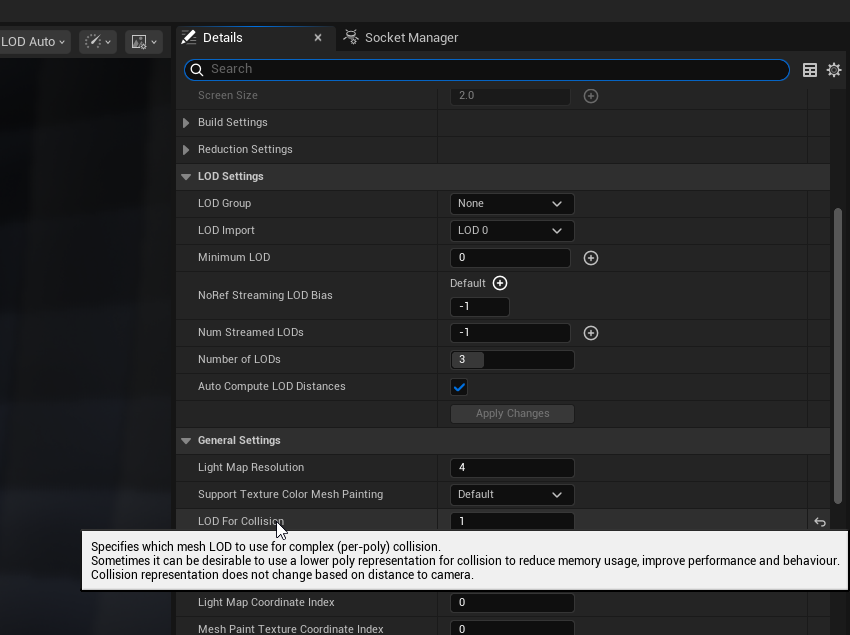Open Support Texture Color Mesh Painting dropdown

[x=512, y=495]
